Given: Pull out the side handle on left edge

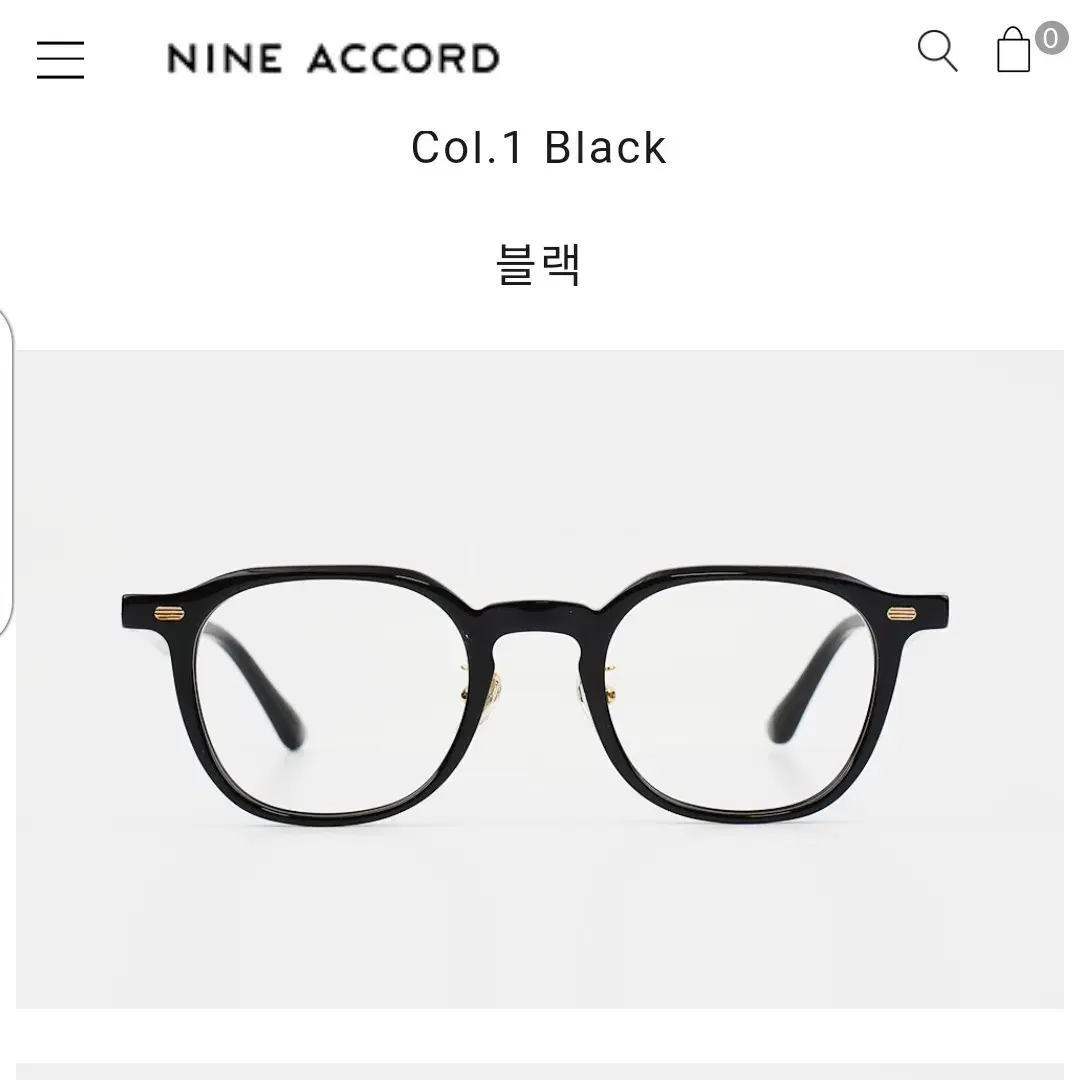Looking at the screenshot, I should [x=6, y=472].
